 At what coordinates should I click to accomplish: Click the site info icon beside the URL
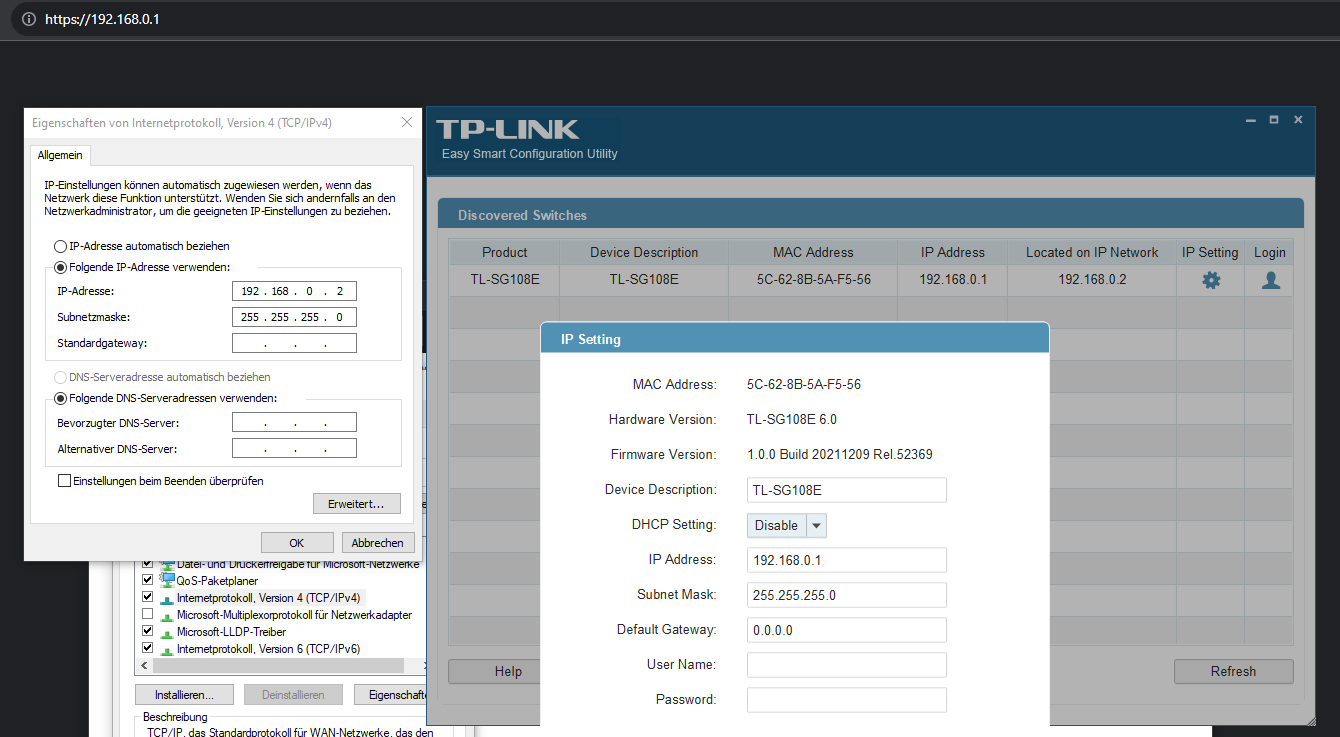(28, 19)
